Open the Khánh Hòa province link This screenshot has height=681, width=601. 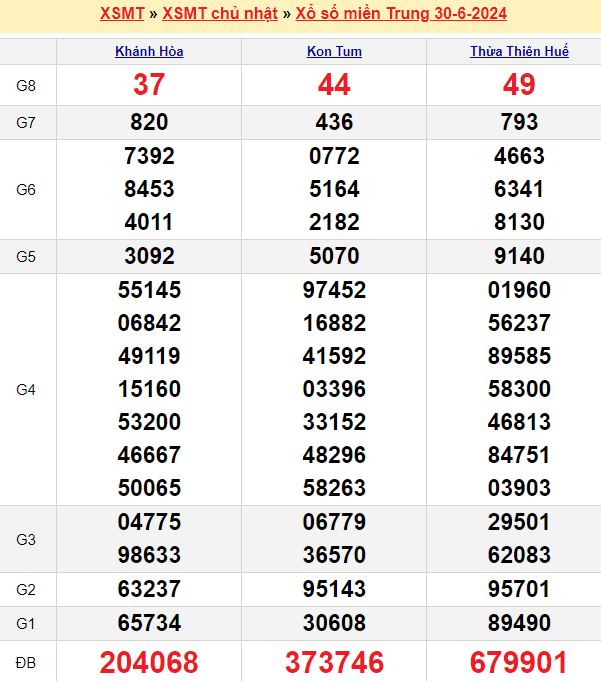pyautogui.click(x=149, y=52)
